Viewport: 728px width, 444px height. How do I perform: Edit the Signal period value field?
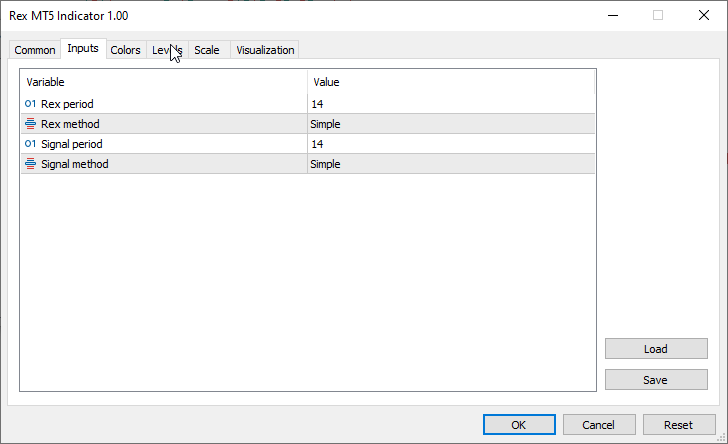coord(450,144)
